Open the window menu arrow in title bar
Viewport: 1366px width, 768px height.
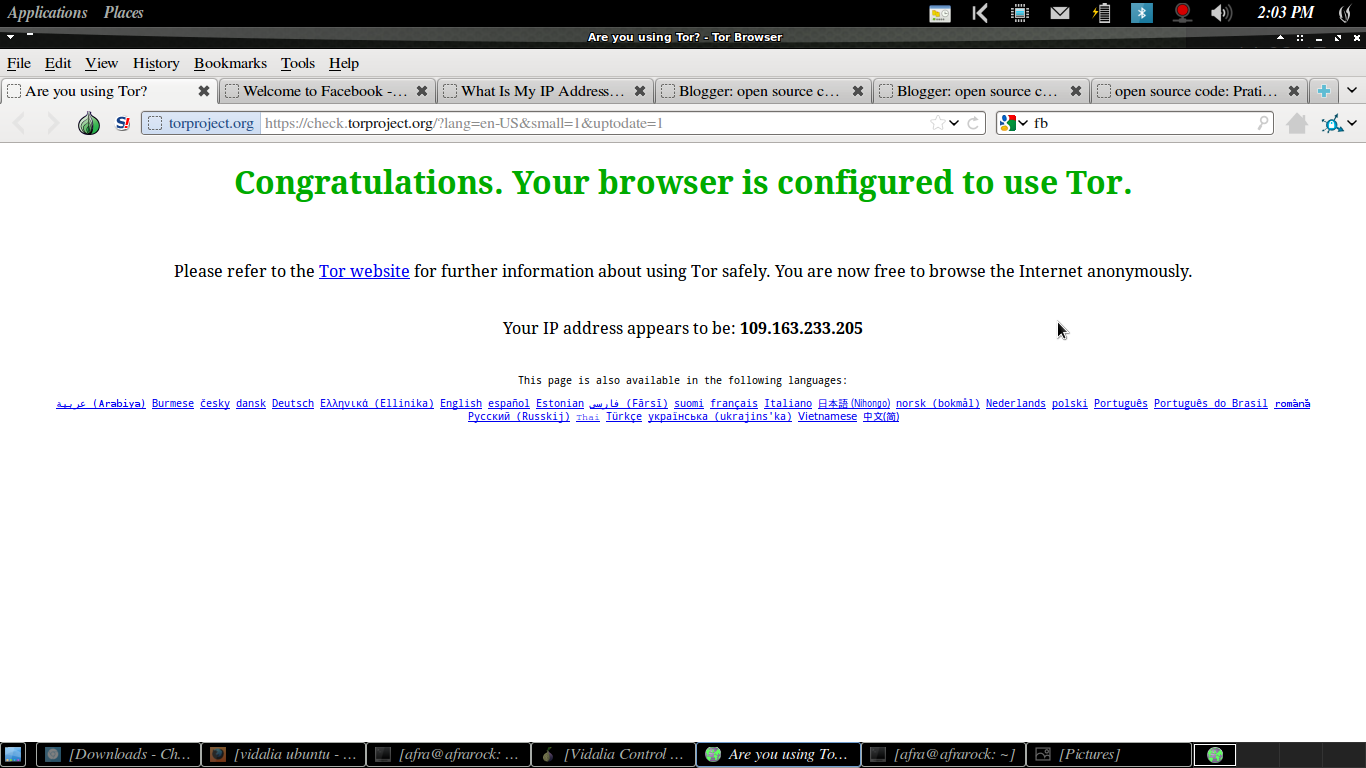point(10,37)
